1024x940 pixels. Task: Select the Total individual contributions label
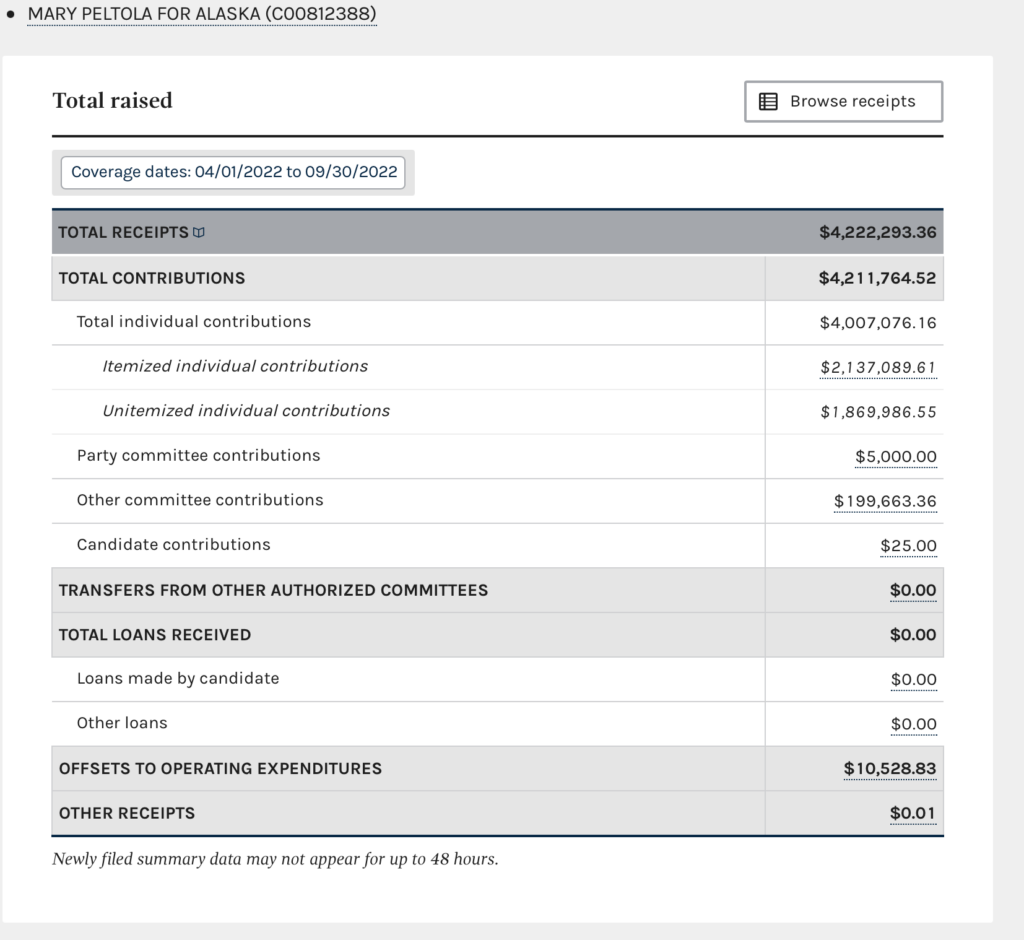[194, 321]
